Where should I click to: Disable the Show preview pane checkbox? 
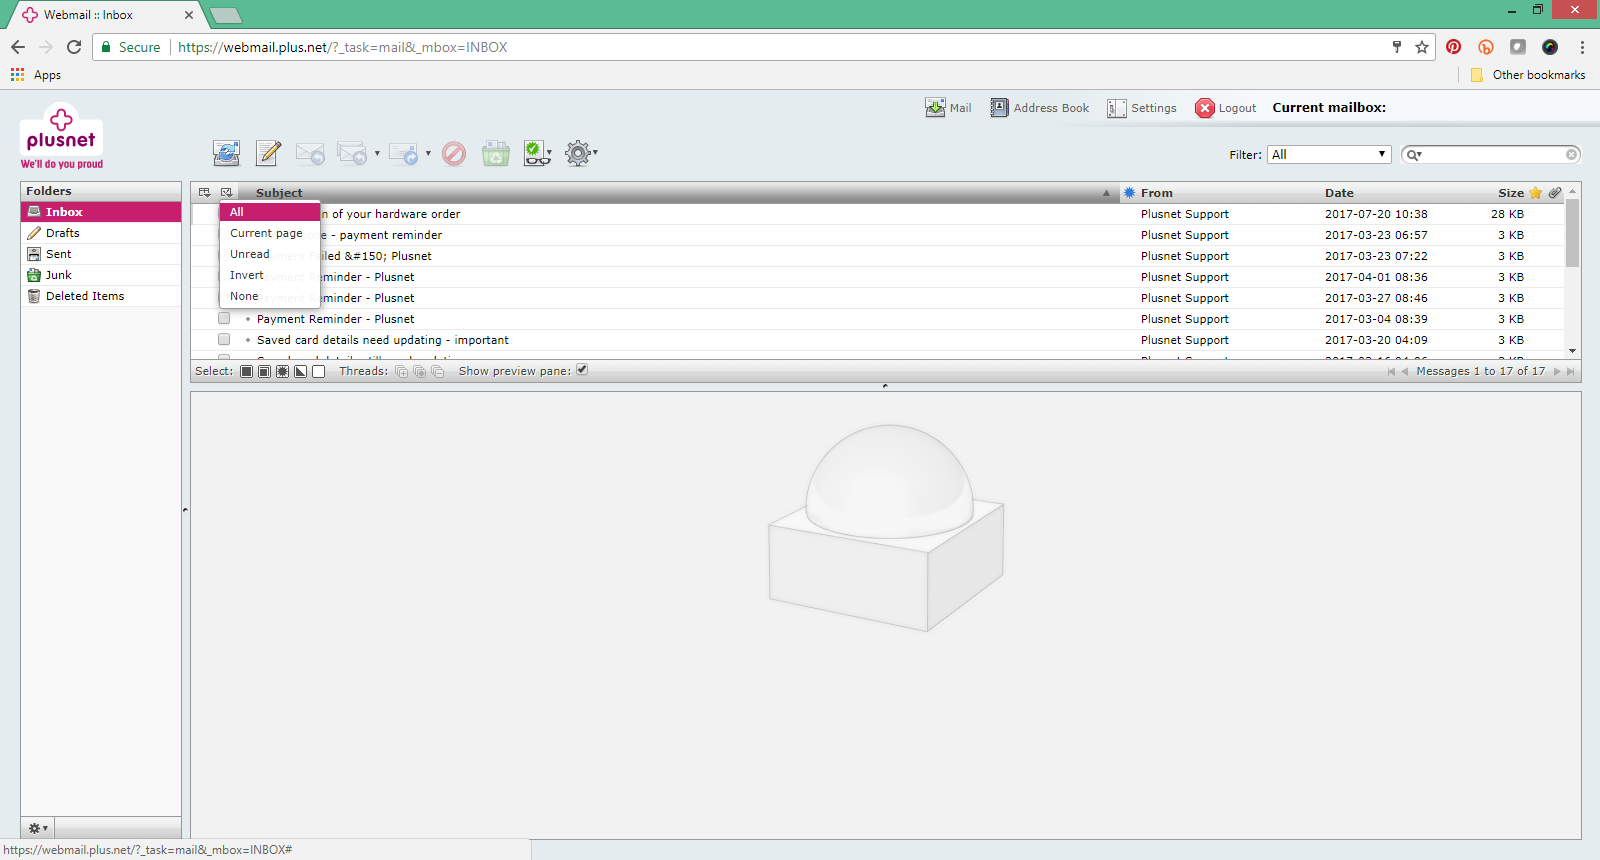582,370
